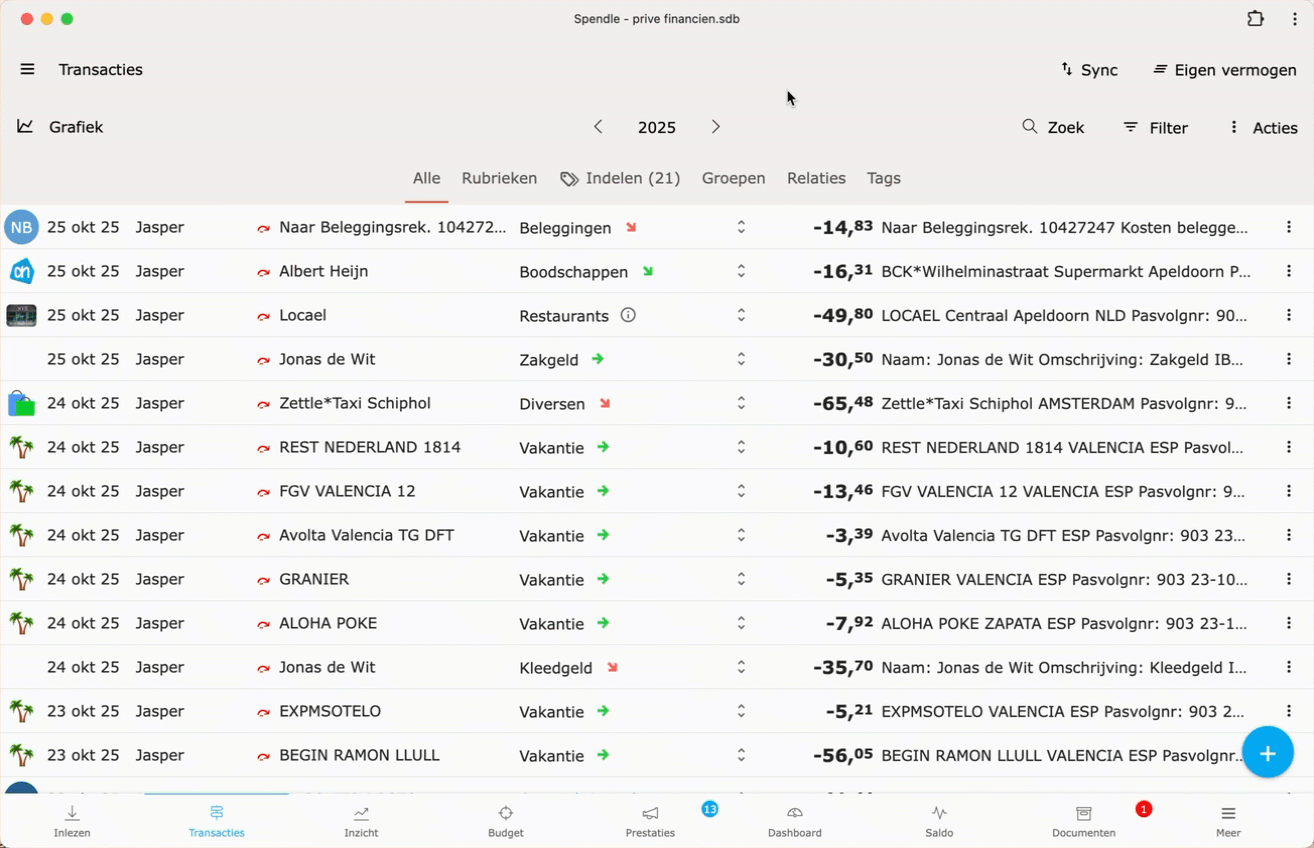Open the Acties menu
Screen dimensions: 1314x848
point(1262,127)
